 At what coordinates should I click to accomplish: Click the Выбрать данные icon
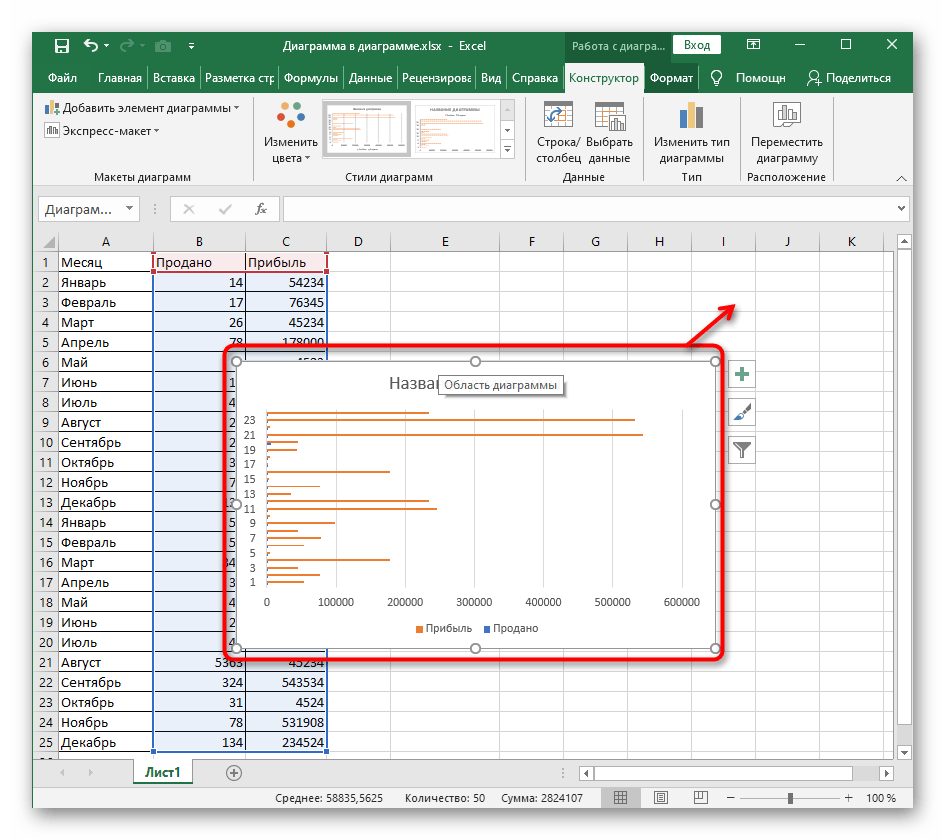click(x=609, y=133)
